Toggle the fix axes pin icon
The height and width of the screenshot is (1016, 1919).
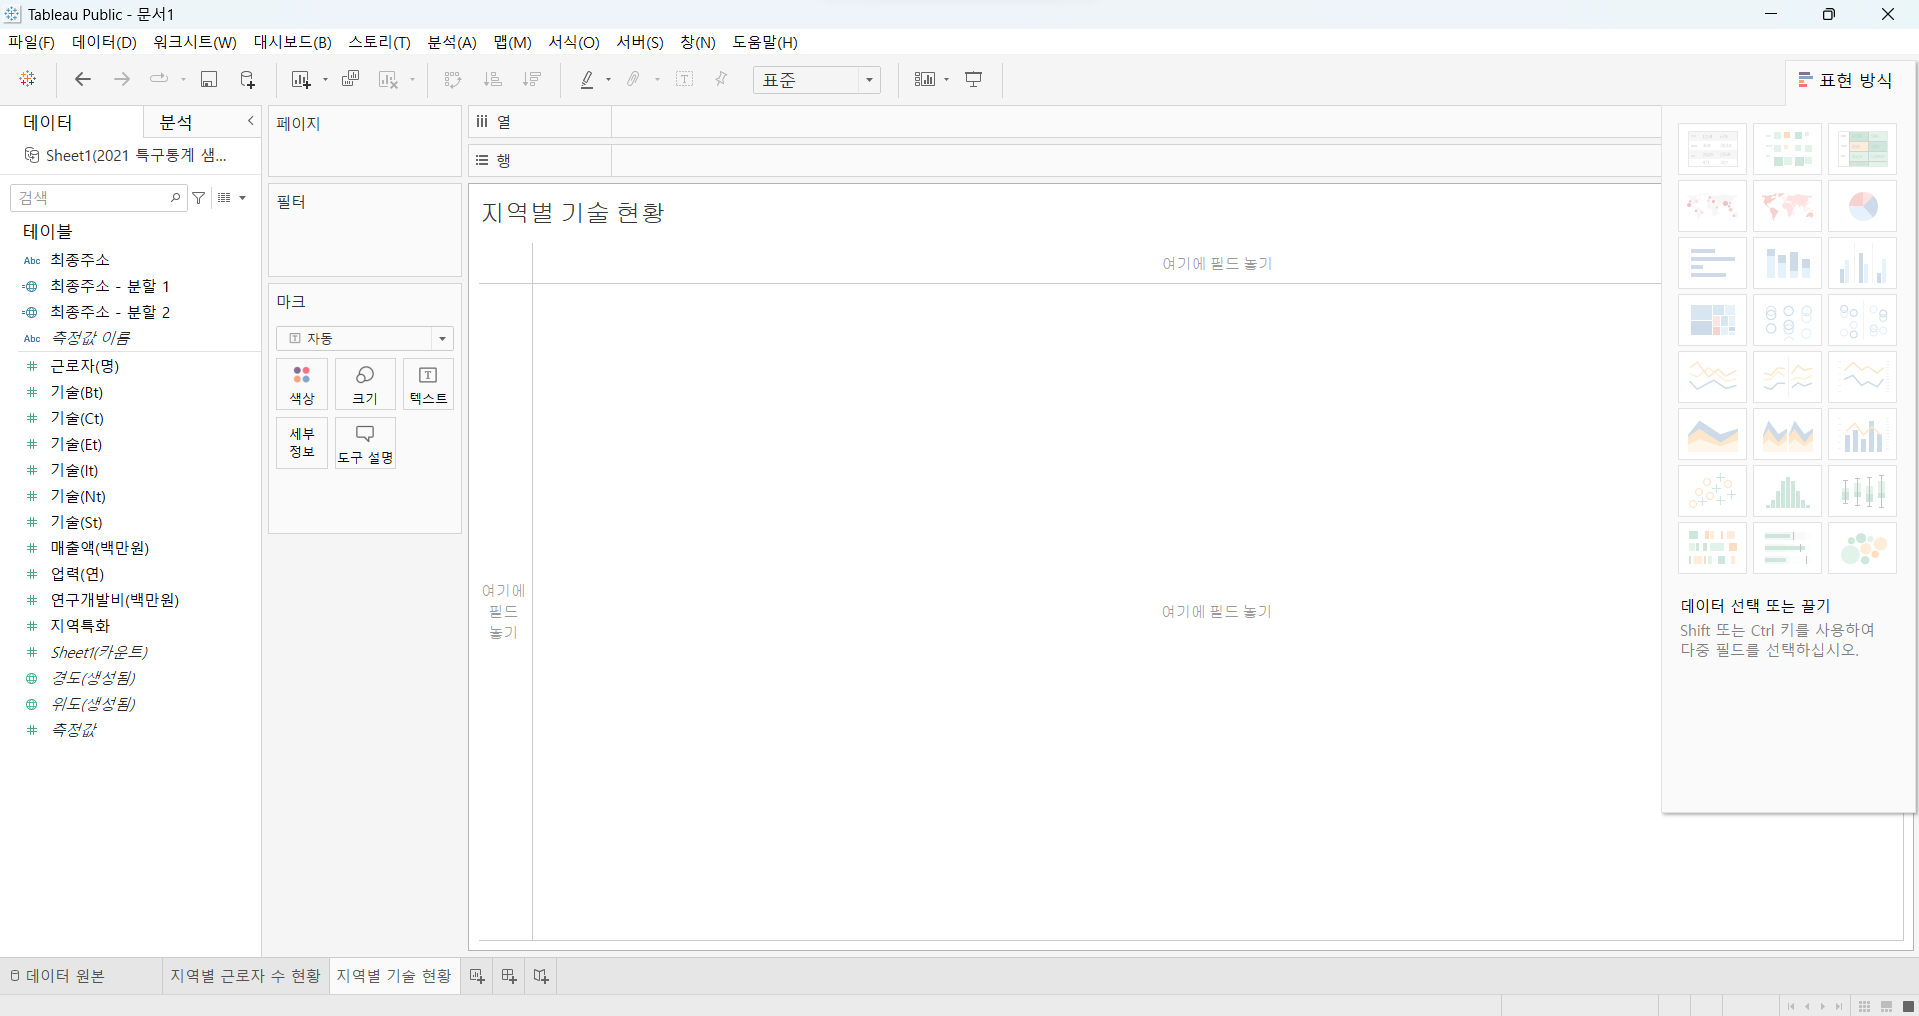721,79
